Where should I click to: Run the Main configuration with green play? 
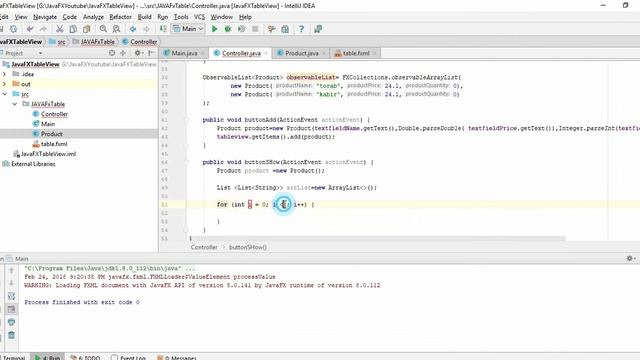pos(214,29)
